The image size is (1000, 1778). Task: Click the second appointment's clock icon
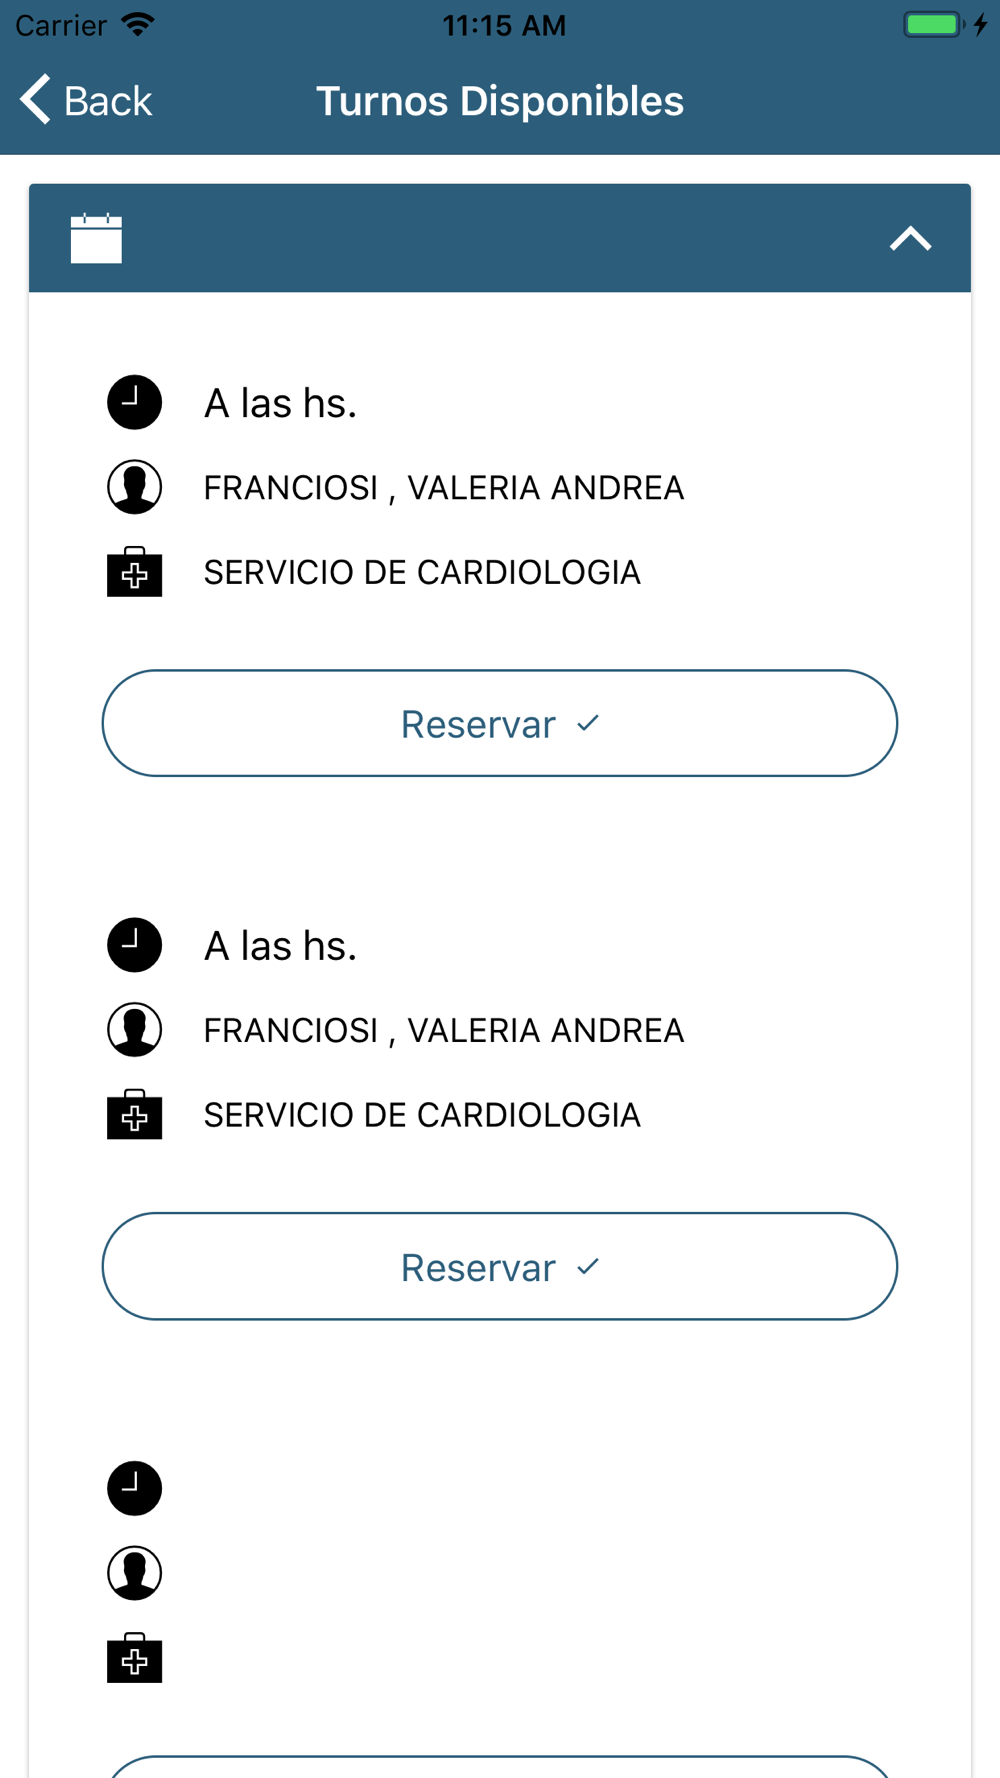(x=134, y=945)
